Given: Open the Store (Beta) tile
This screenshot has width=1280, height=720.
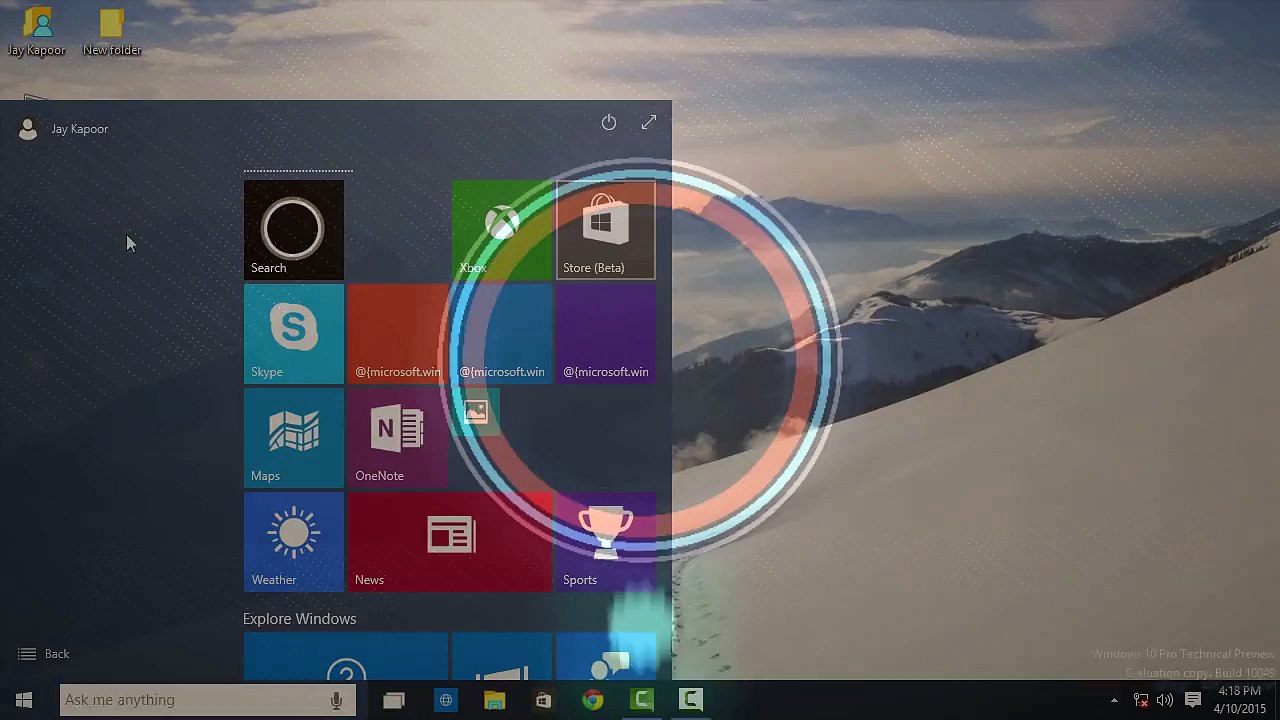Looking at the screenshot, I should coord(605,229).
